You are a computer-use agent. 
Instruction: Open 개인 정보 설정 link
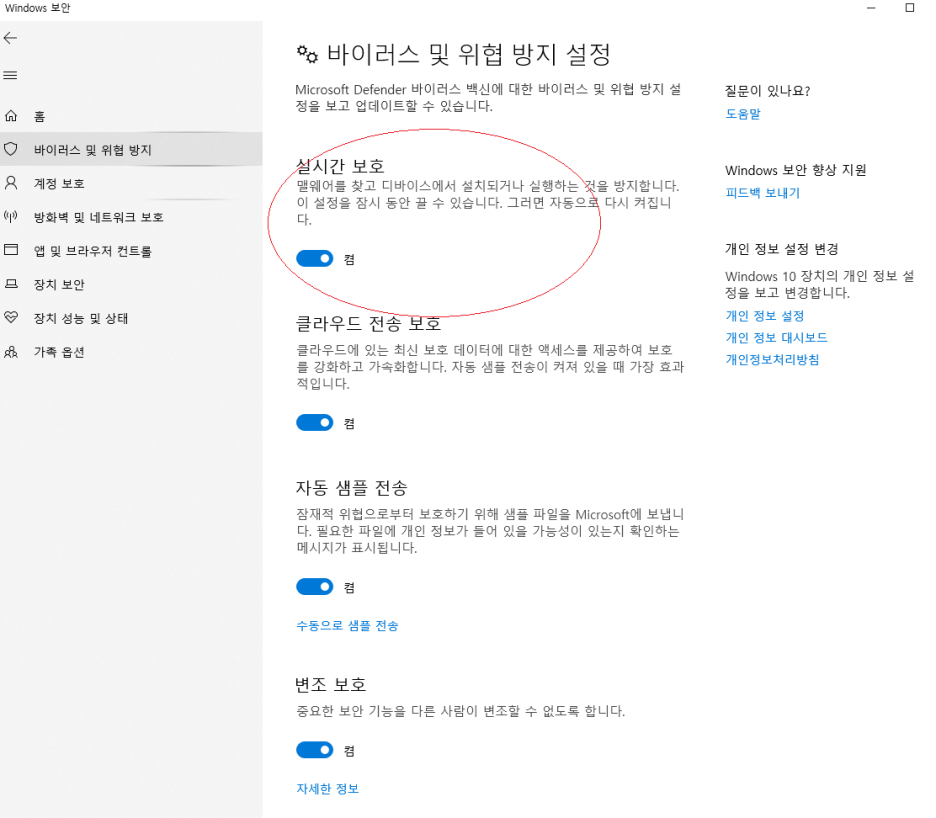tap(765, 315)
